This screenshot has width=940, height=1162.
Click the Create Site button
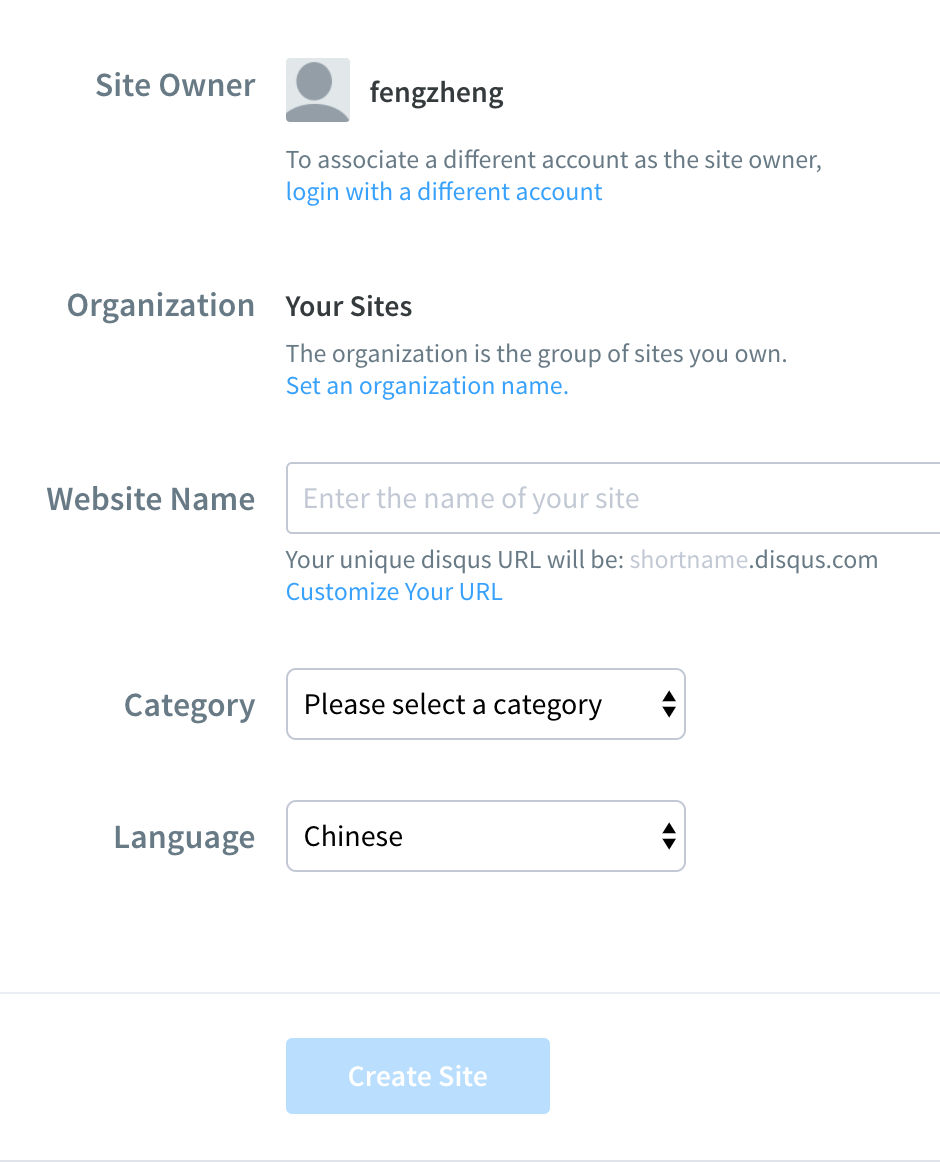point(417,1076)
